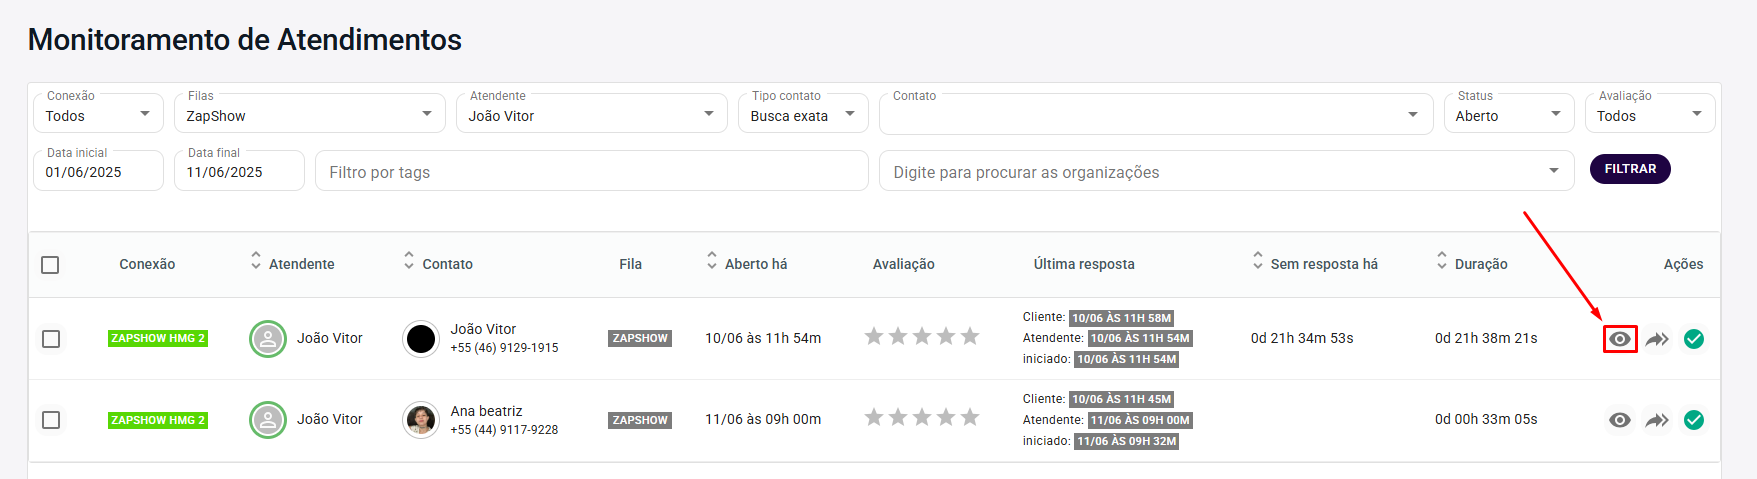Open the Status dropdown set to Aberto
1757x479 pixels.
point(1508,115)
